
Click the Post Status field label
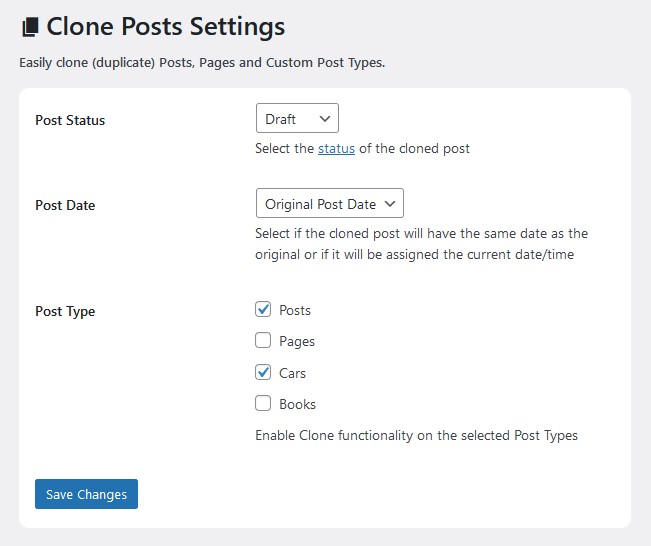coord(70,120)
